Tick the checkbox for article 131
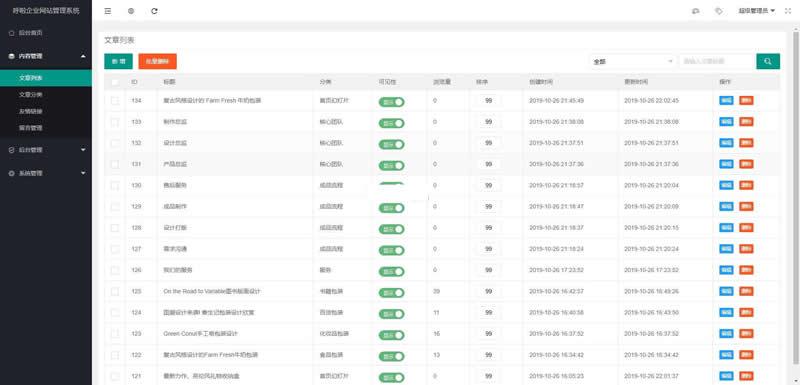Image resolution: width=800 pixels, height=385 pixels. point(115,164)
